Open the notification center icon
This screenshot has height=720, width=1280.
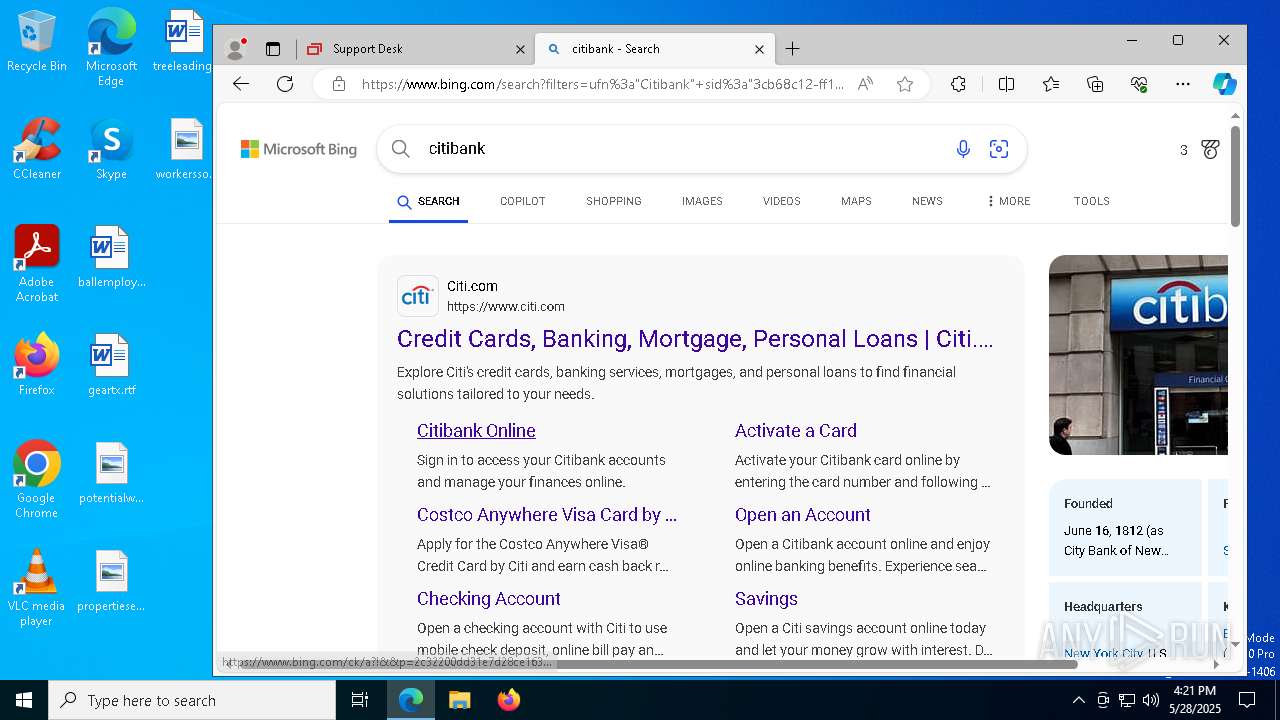click(x=1248, y=700)
